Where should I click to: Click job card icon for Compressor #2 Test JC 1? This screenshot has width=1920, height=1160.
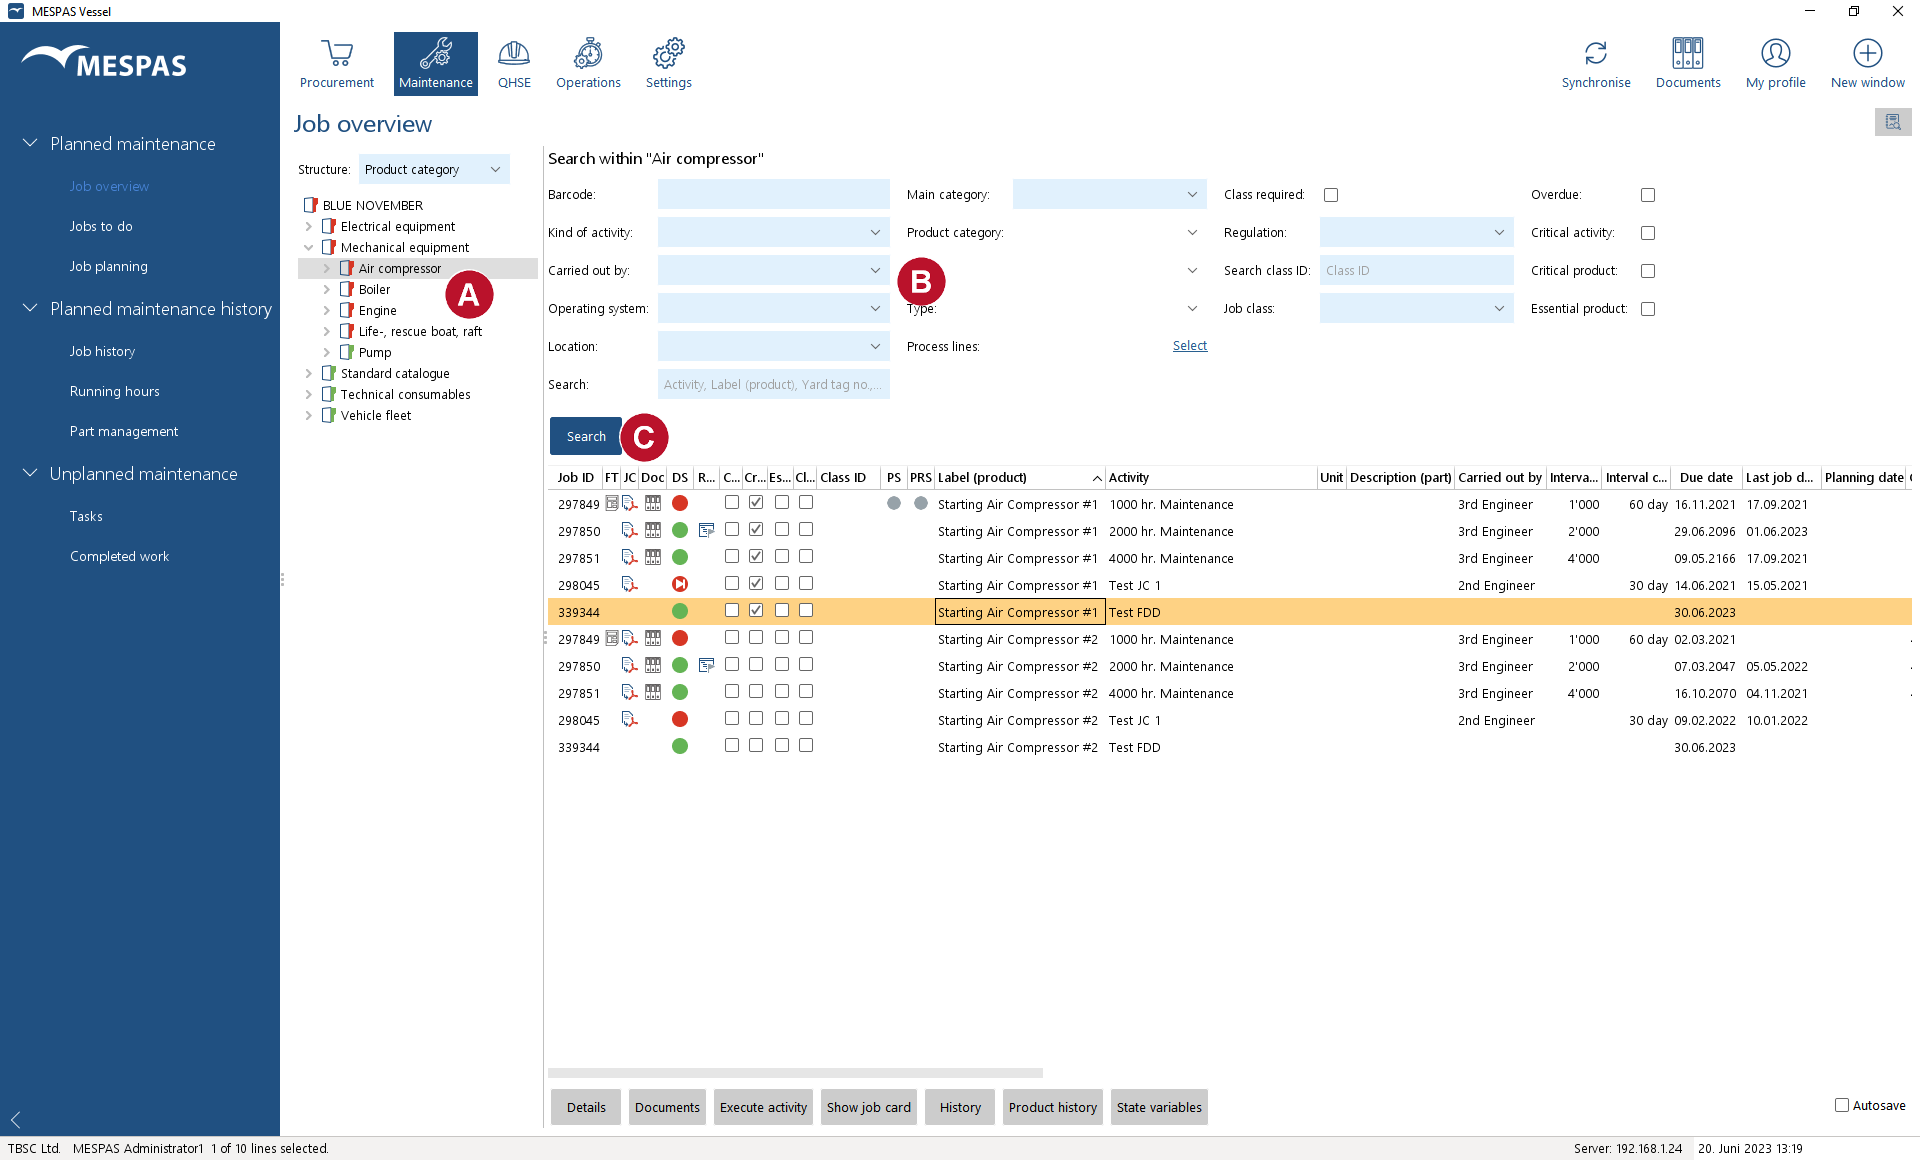click(629, 719)
